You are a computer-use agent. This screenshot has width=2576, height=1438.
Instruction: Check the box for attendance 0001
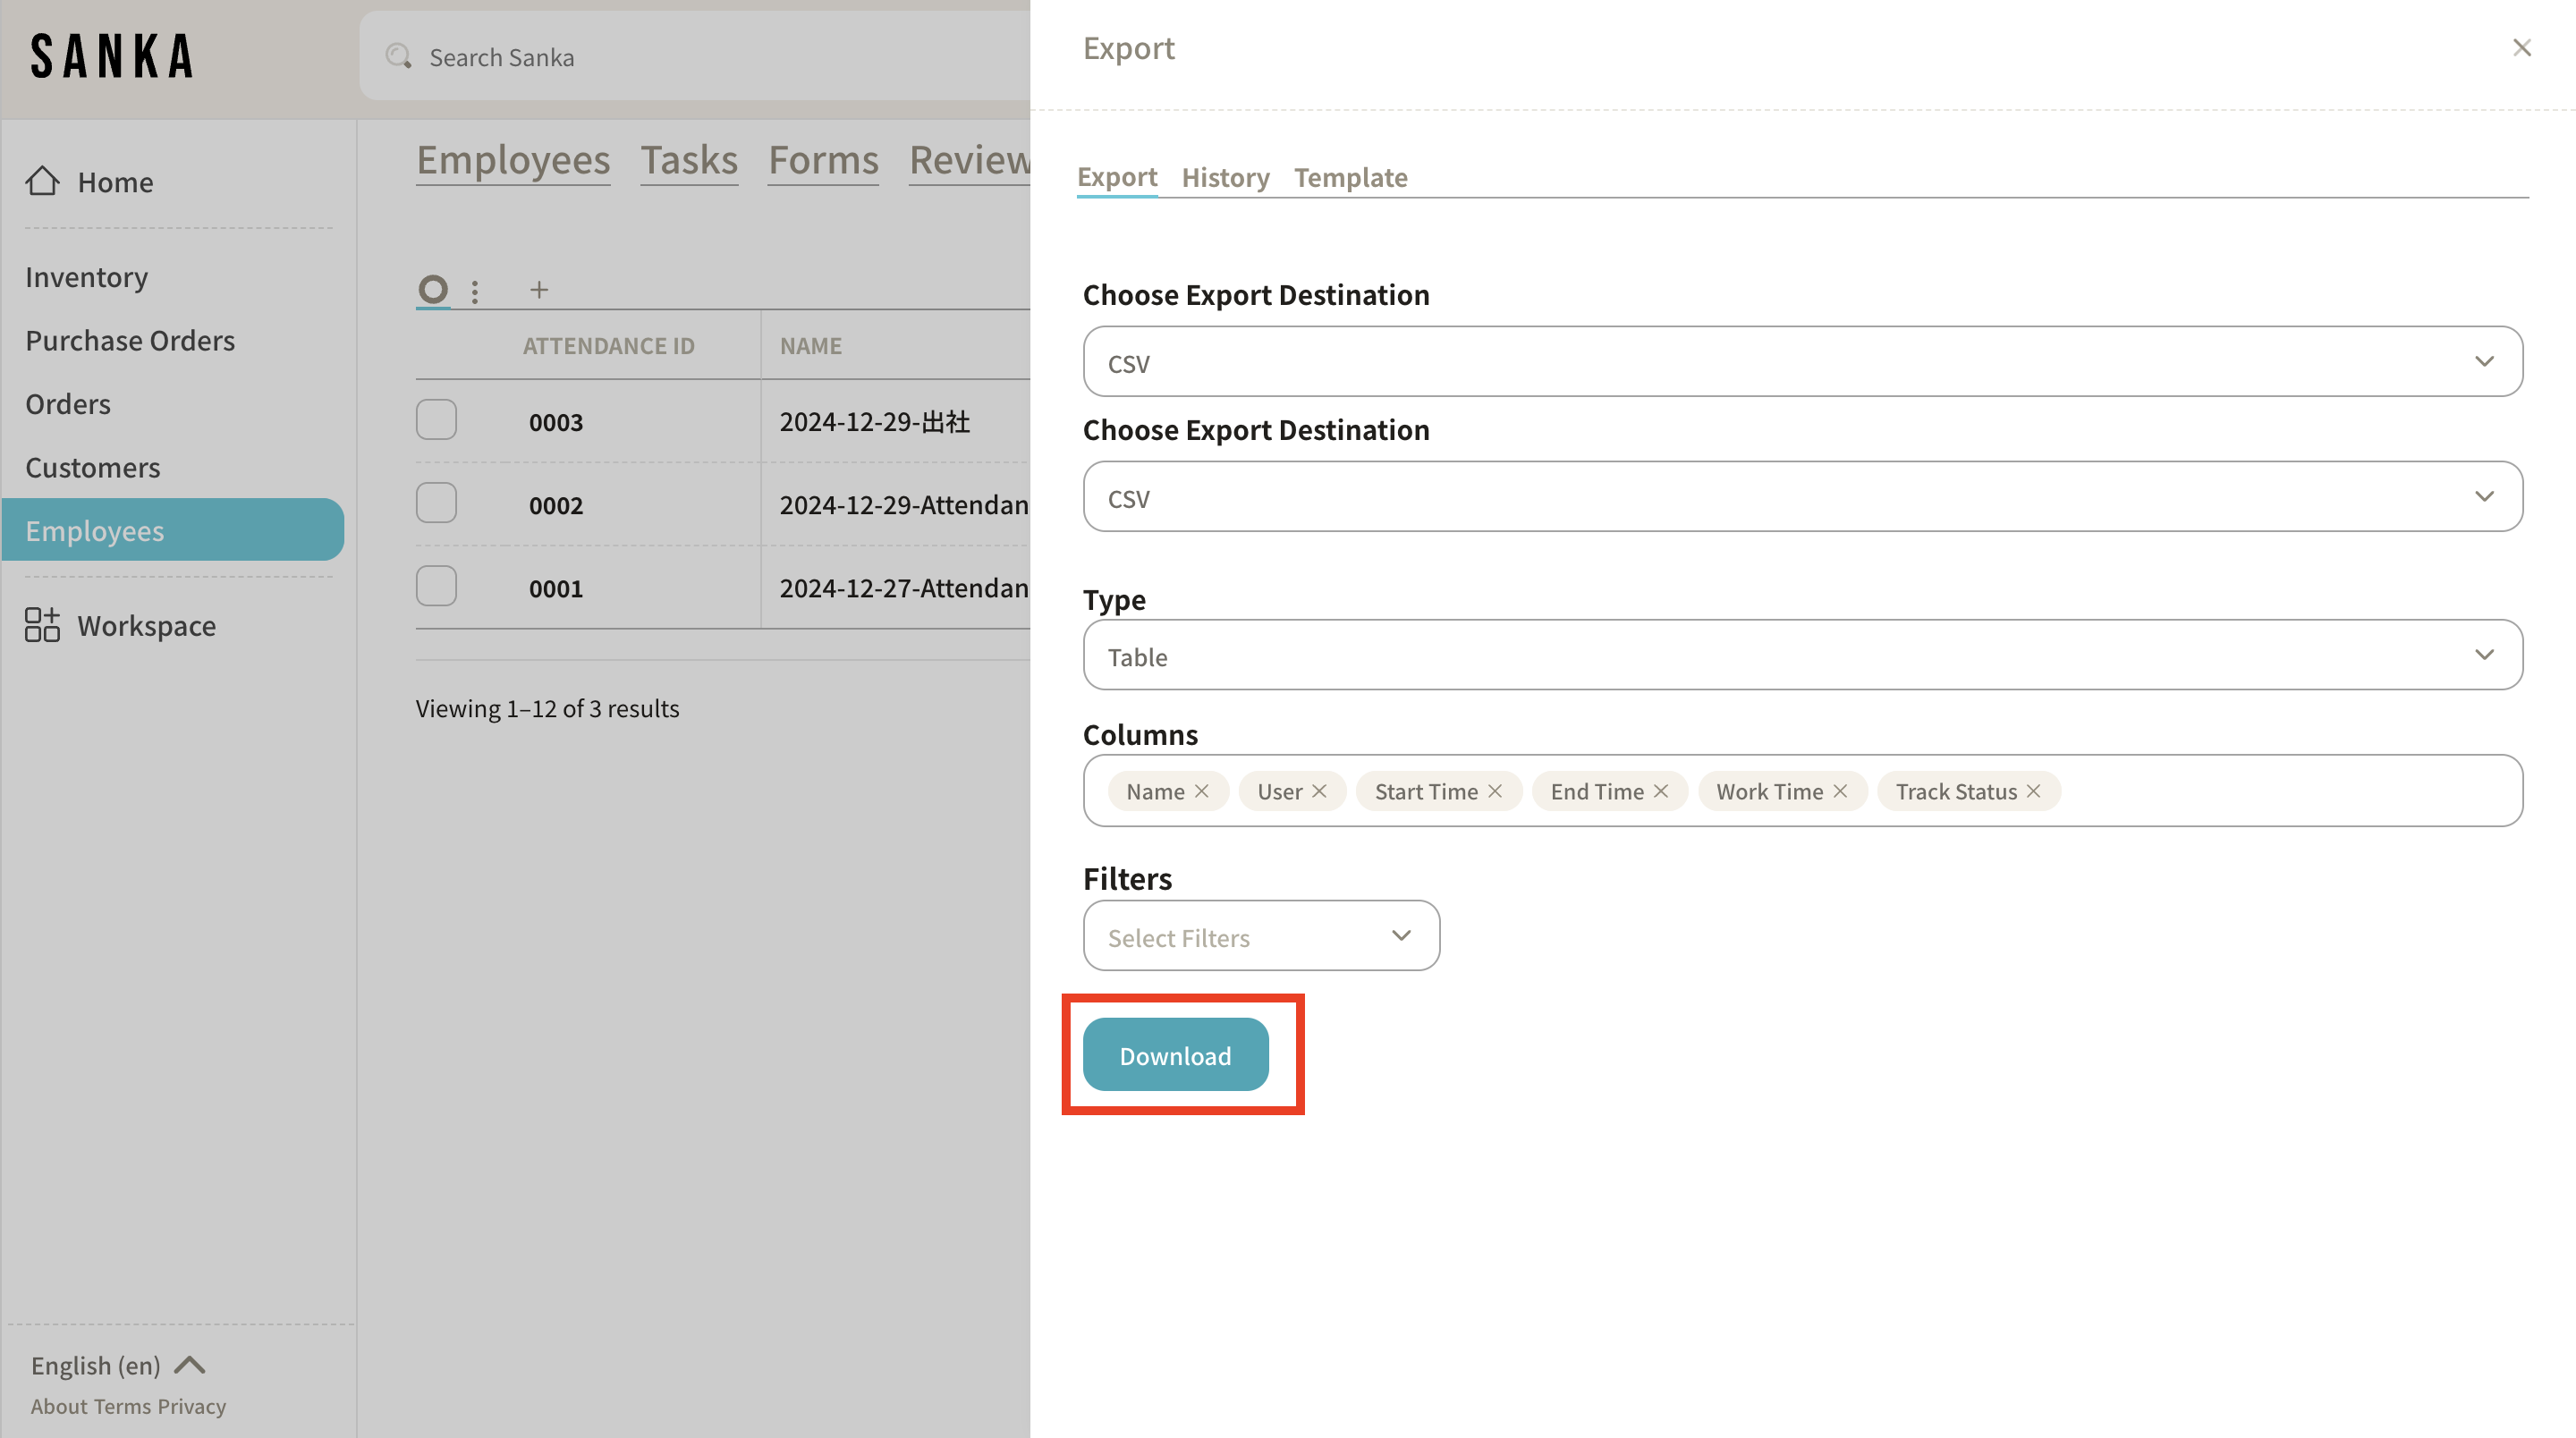click(436, 586)
